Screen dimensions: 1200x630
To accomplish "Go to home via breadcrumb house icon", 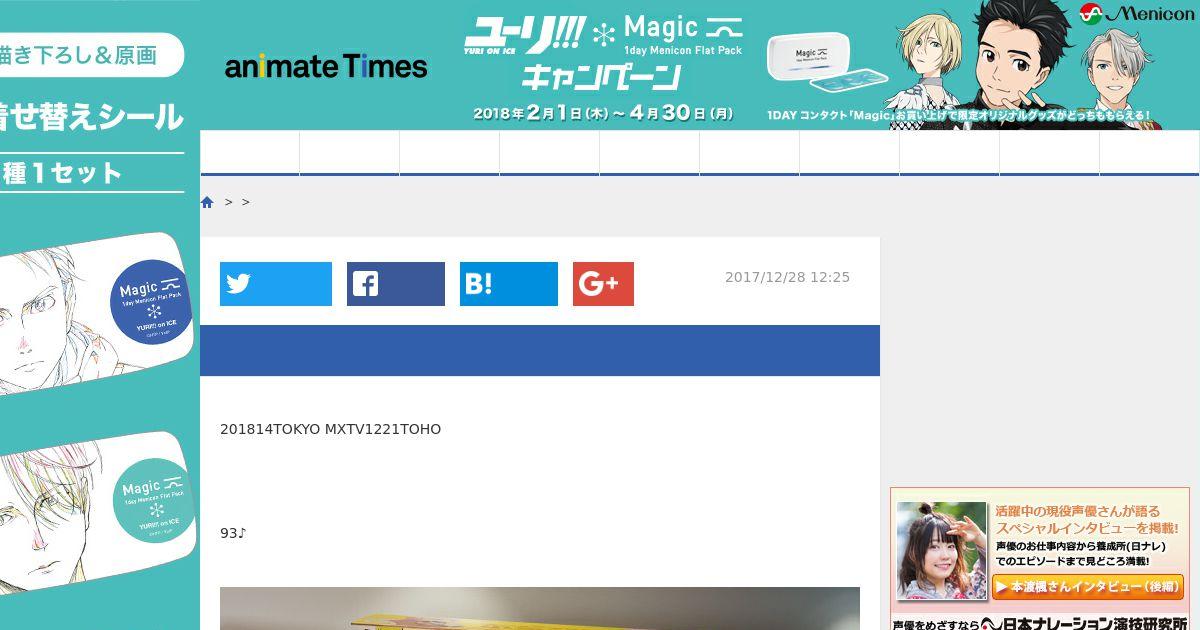I will pos(207,202).
